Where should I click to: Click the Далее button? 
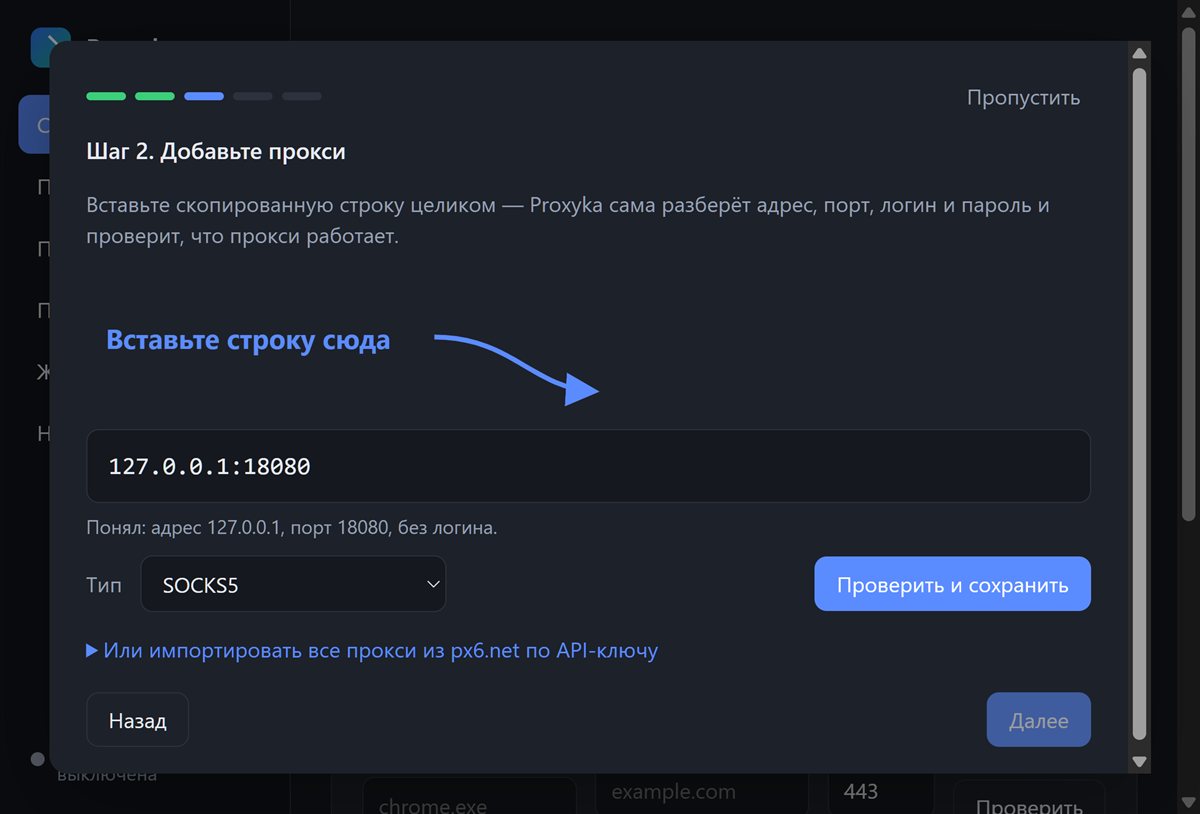pos(1038,720)
